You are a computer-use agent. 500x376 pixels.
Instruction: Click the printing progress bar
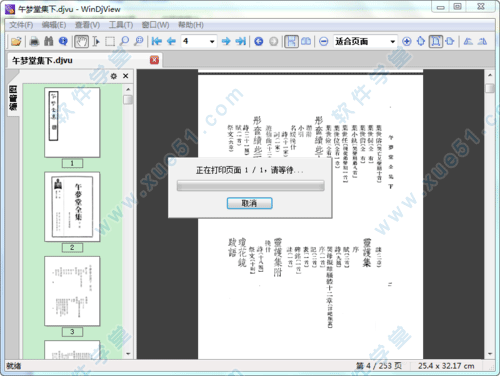coord(250,186)
